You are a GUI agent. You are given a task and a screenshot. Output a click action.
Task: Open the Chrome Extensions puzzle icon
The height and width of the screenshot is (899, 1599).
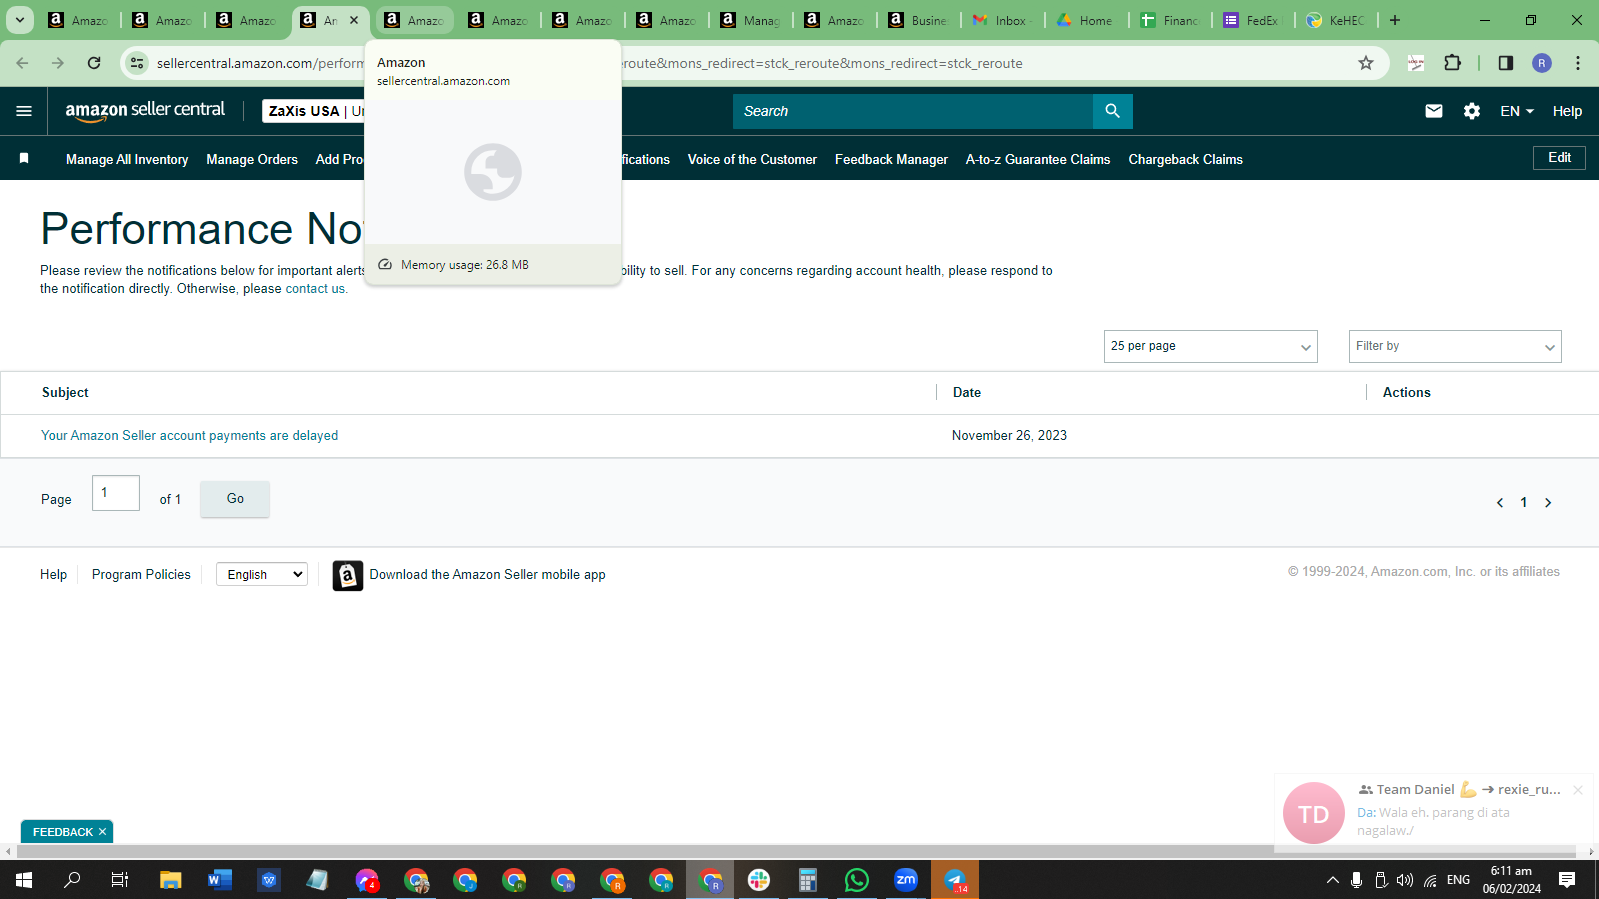[x=1452, y=63]
